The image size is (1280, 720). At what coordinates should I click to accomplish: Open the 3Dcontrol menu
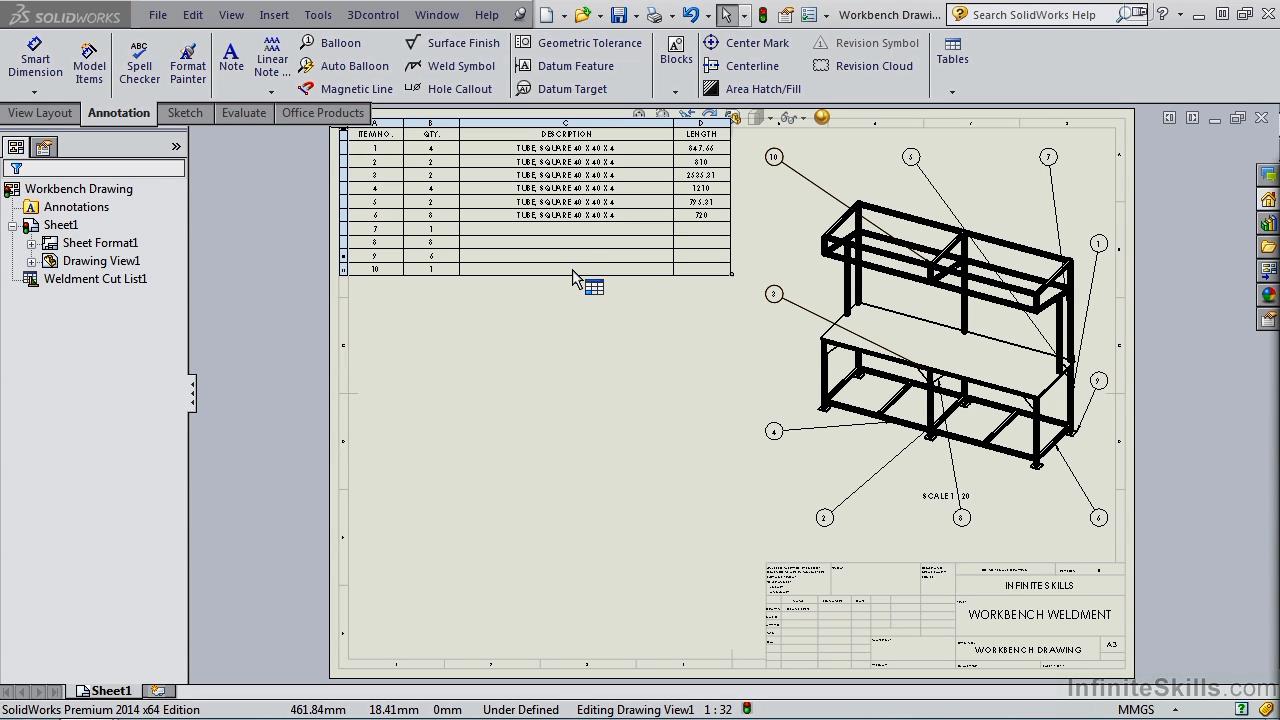[373, 15]
